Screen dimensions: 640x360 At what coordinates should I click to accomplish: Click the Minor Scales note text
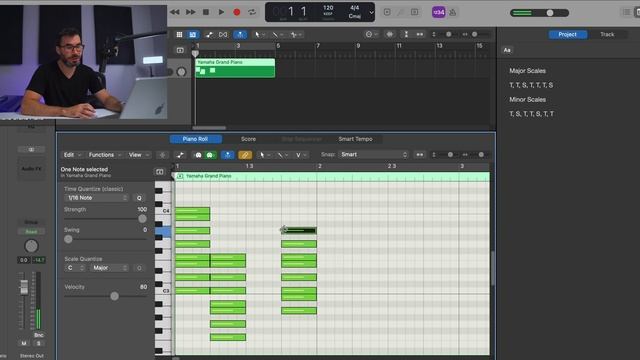point(527,99)
